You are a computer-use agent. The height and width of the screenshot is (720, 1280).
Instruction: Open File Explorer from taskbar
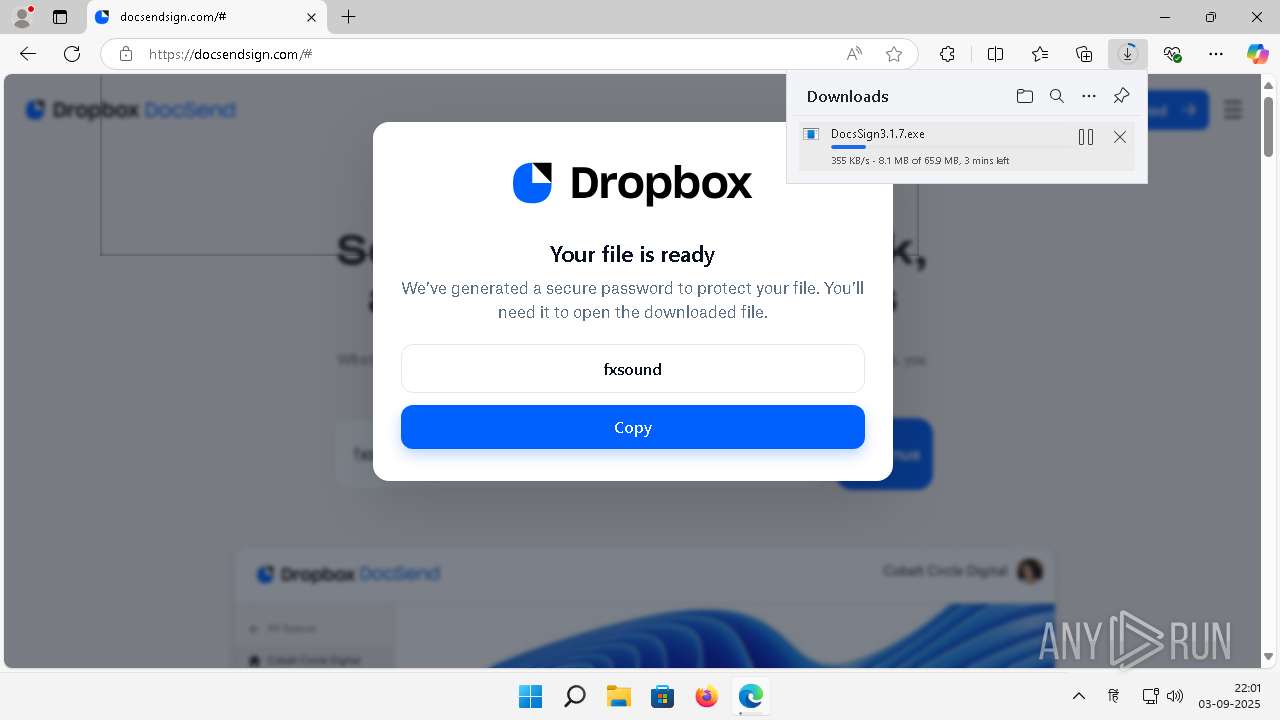point(618,696)
